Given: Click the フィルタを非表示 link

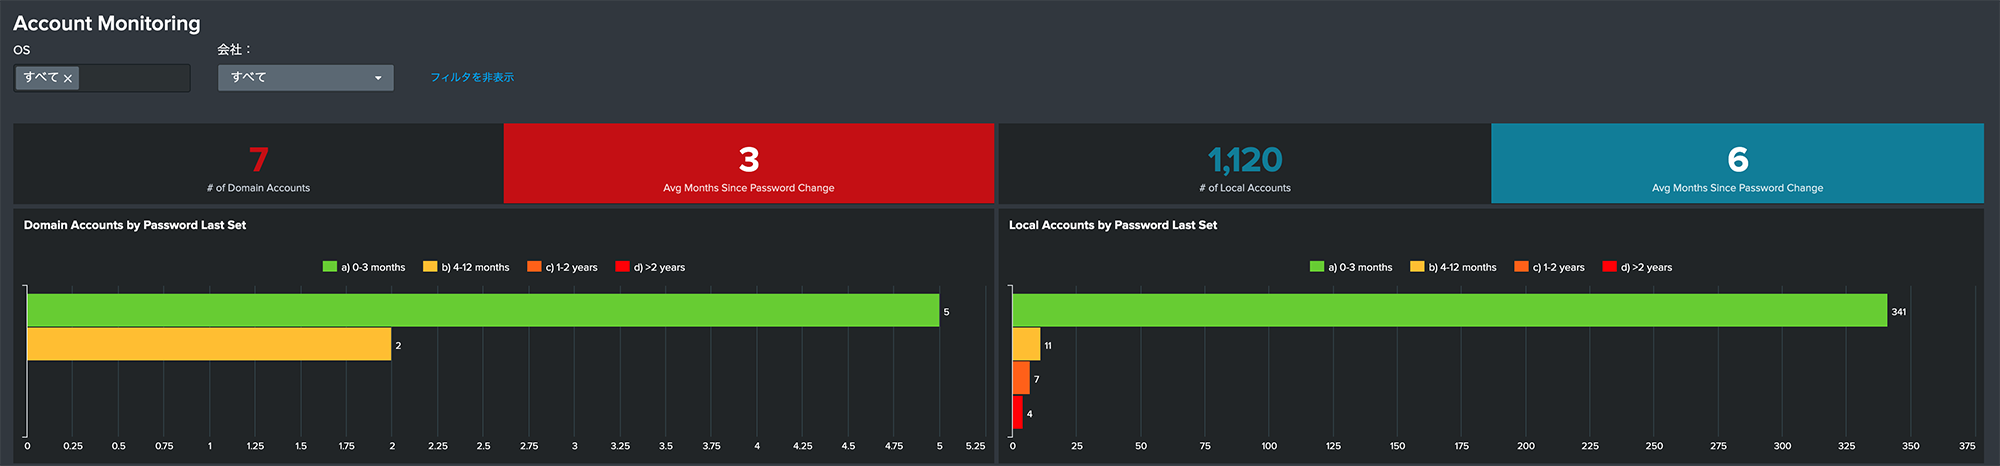Looking at the screenshot, I should (x=472, y=77).
